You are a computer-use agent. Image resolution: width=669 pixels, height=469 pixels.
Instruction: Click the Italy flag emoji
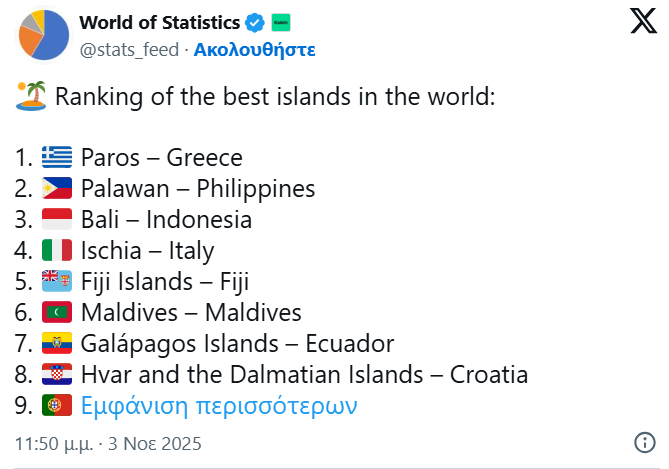point(57,251)
